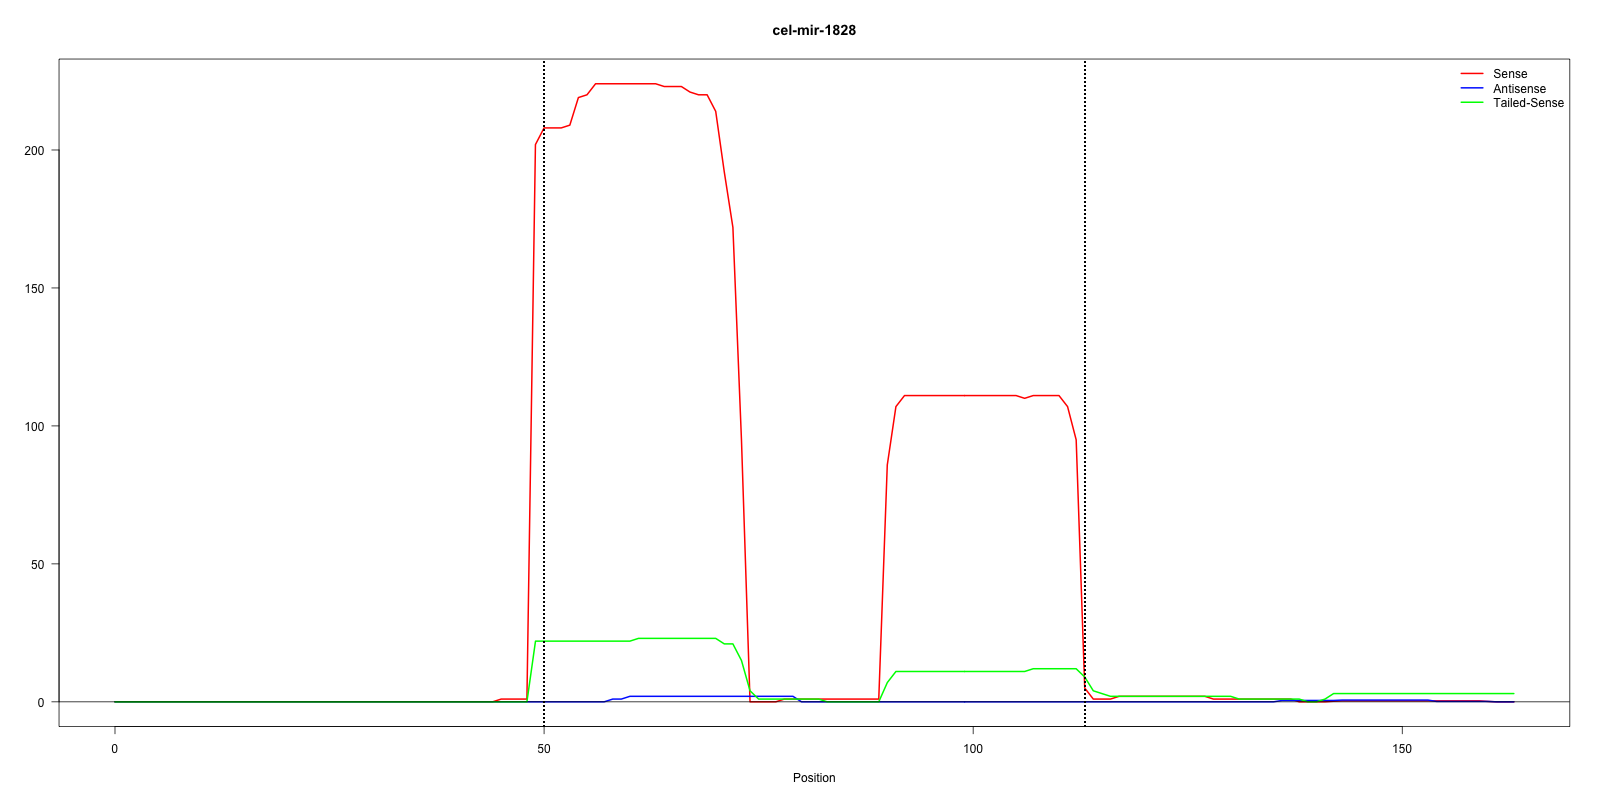Click the dotted vertical line near position 113
Image resolution: width=1600 pixels, height=800 pixels.
click(x=1085, y=300)
